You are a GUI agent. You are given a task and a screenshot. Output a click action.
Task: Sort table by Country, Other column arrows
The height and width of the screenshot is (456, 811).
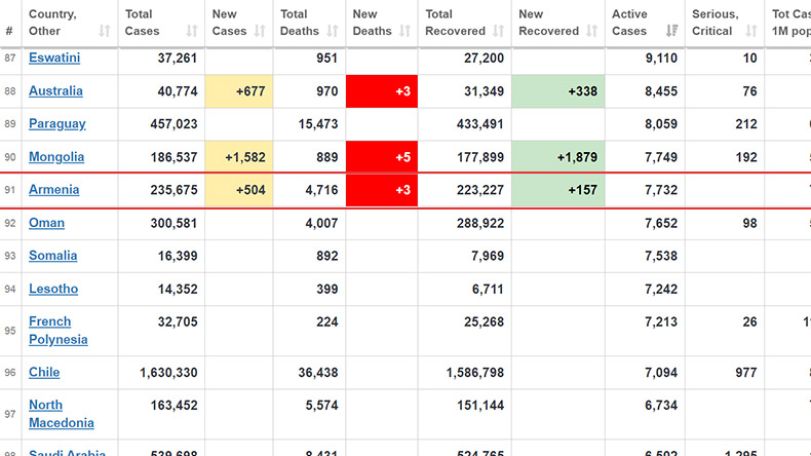pos(104,31)
